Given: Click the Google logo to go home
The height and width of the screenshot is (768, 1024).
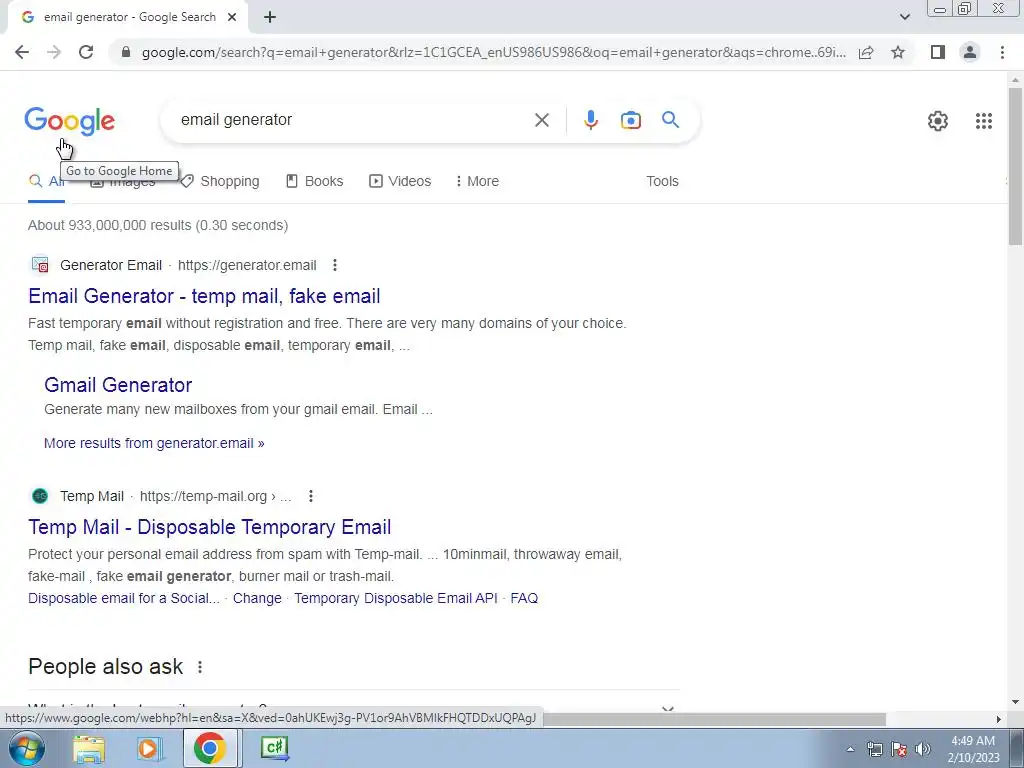Looking at the screenshot, I should 69,121.
